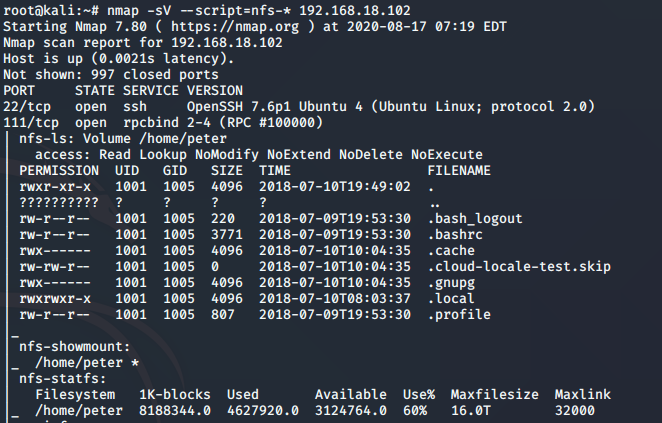The height and width of the screenshot is (423, 662).
Task: Select the 60% Use% value
Action: click(415, 411)
